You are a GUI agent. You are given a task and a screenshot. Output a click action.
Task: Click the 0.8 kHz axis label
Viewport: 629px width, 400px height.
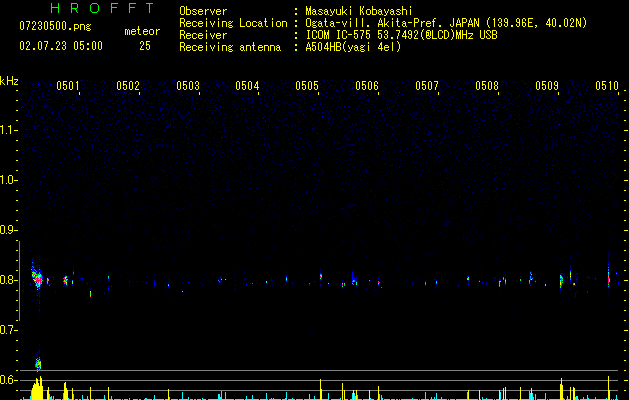coord(8,280)
